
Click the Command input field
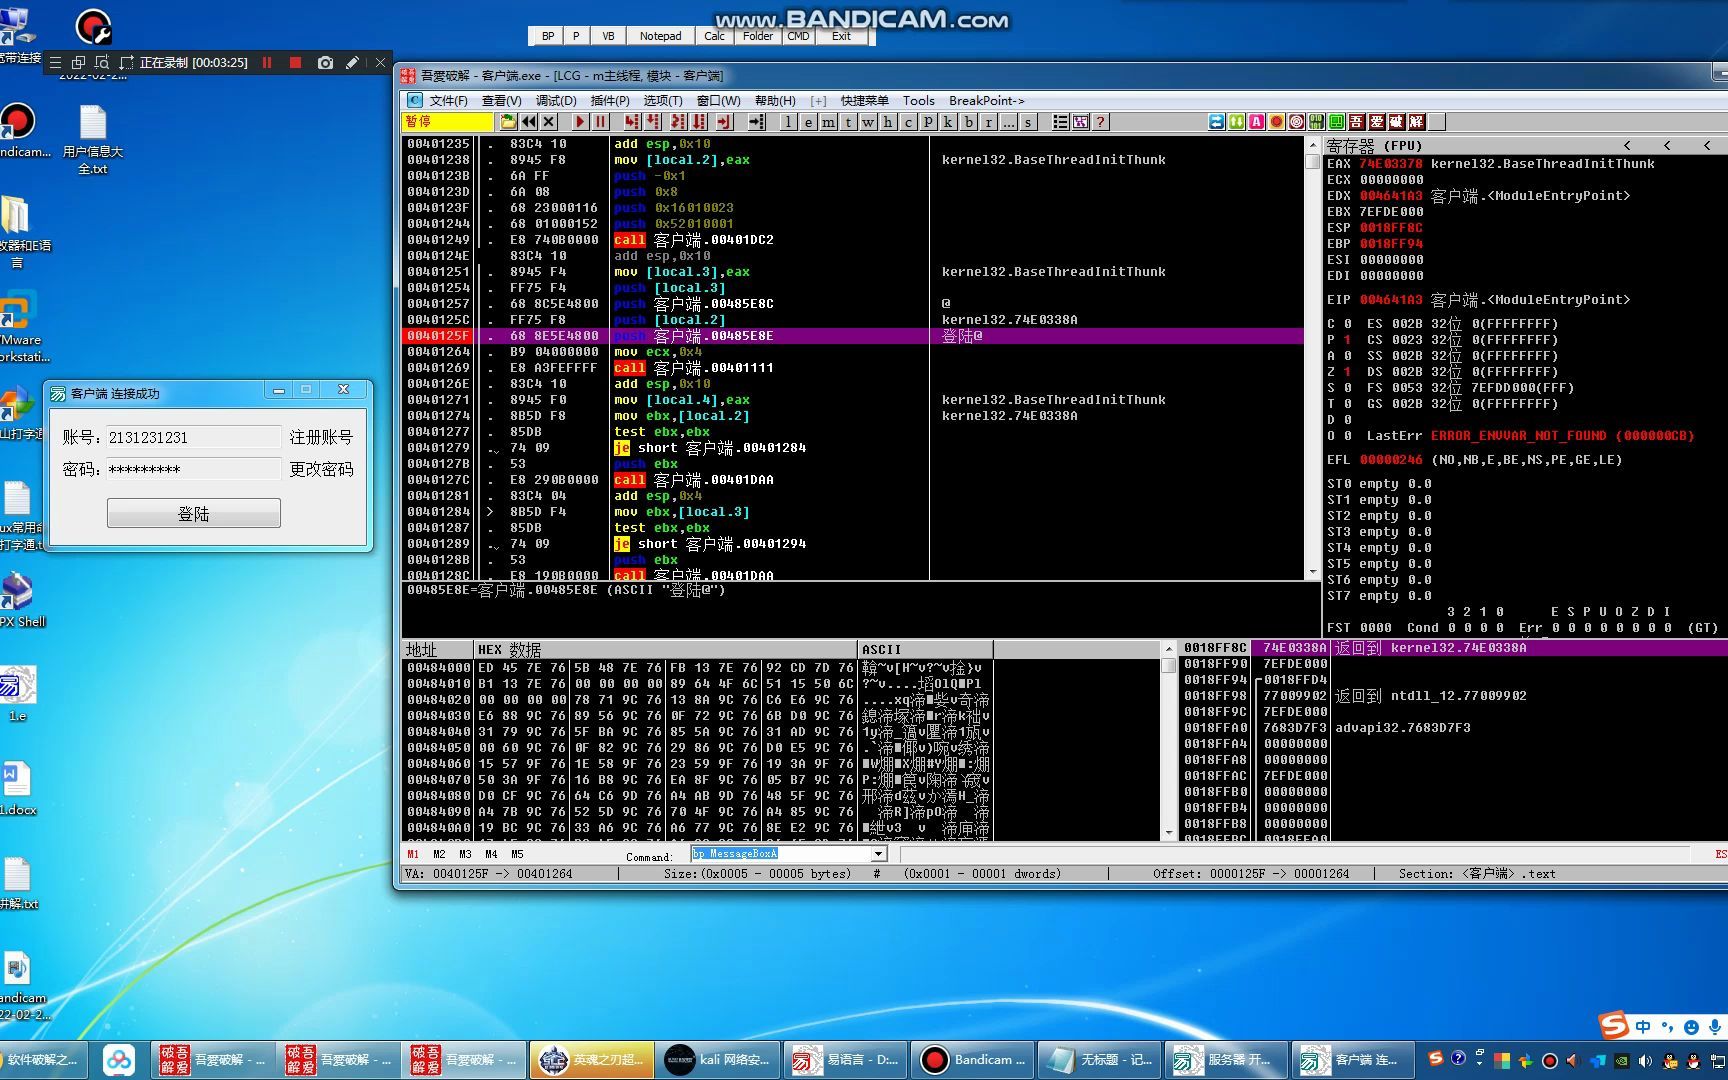point(781,854)
